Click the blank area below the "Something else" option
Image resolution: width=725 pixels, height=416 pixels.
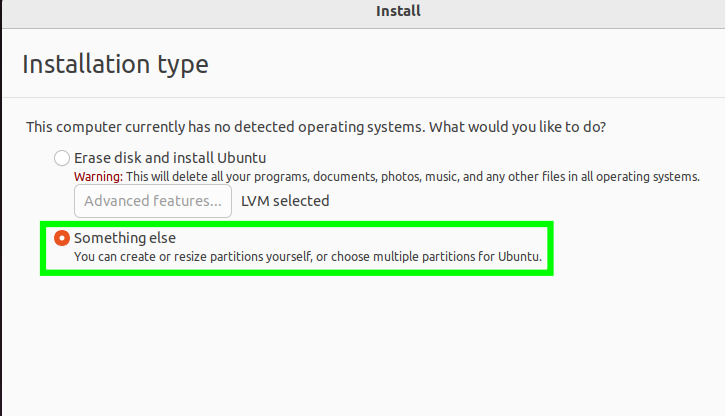[300, 340]
